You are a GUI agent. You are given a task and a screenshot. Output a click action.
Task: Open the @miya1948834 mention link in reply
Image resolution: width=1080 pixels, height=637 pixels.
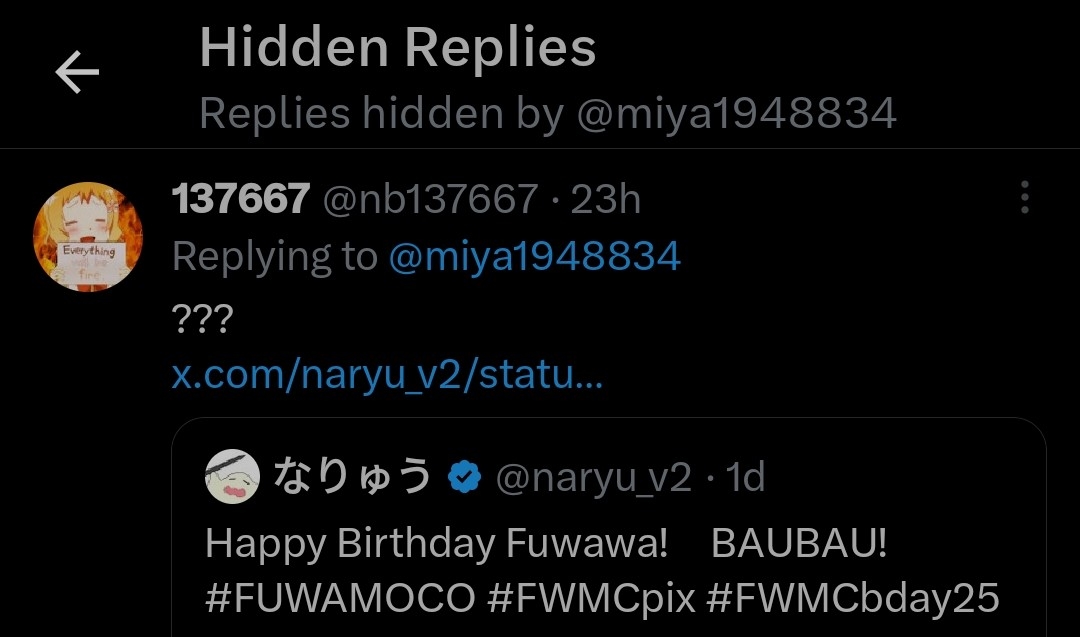(534, 256)
